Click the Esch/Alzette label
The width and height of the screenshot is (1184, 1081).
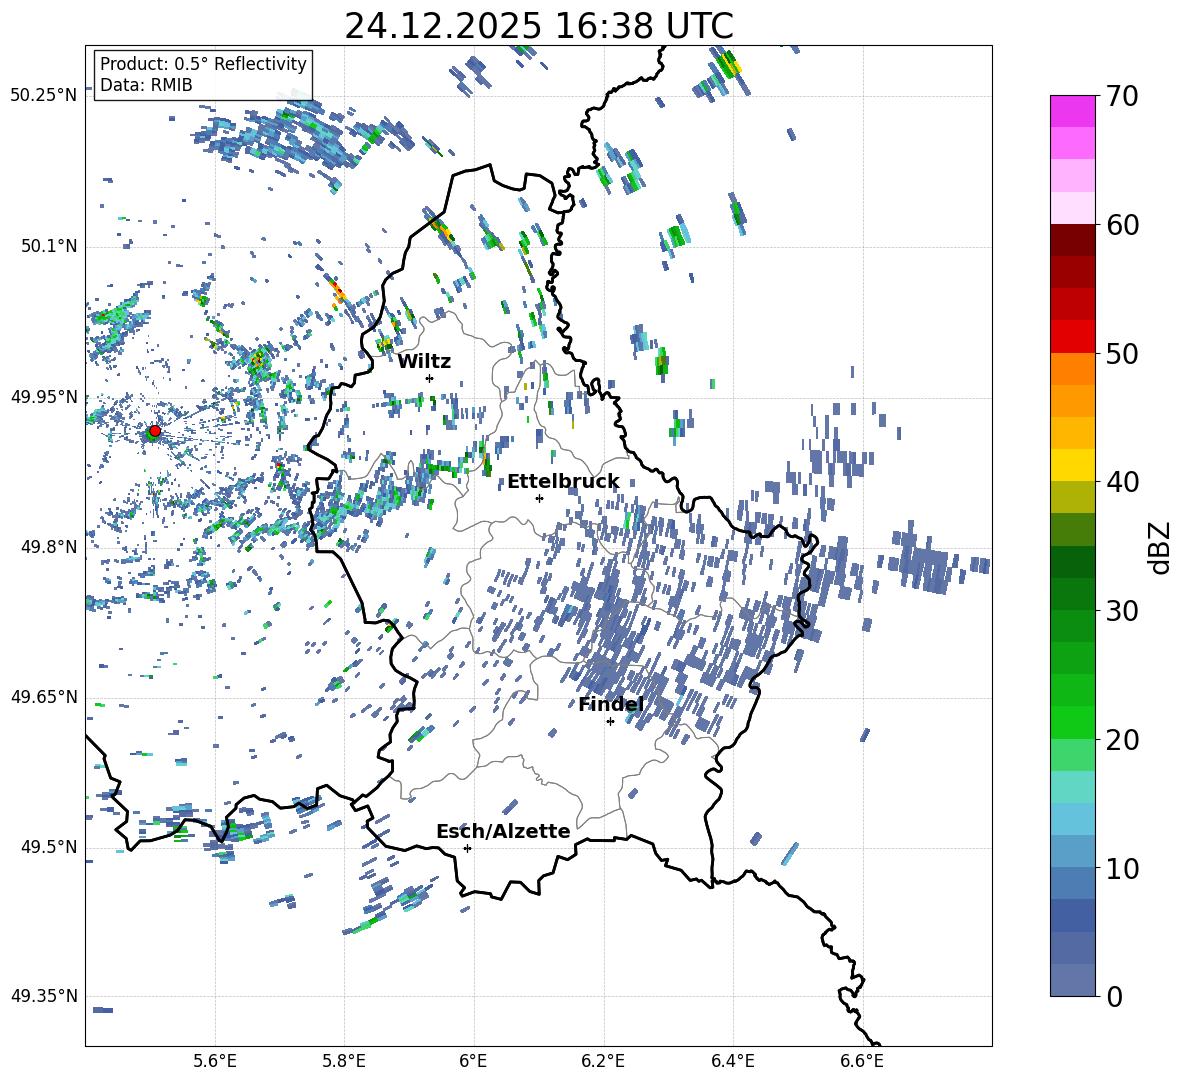[x=503, y=831]
